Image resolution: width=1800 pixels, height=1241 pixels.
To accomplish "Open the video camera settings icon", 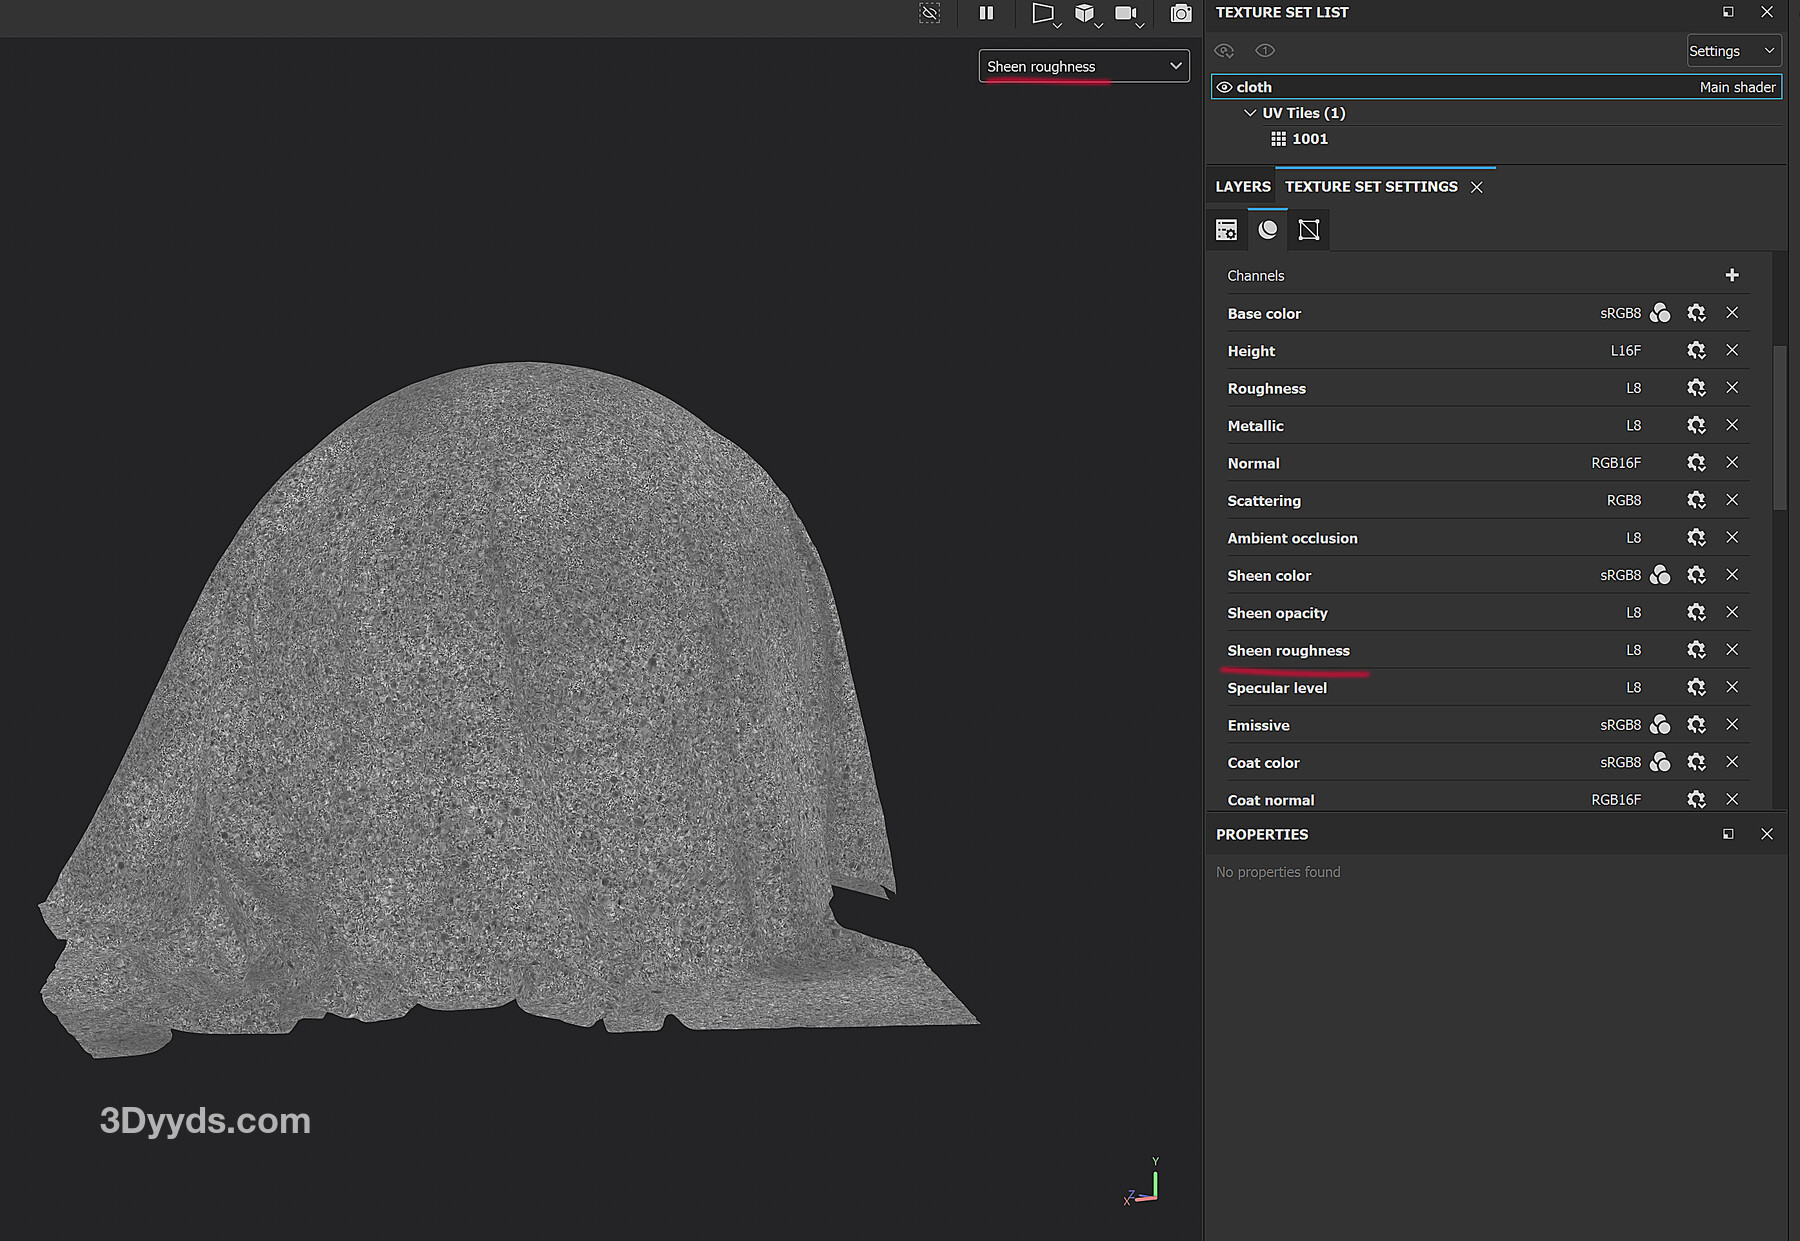I will tap(1126, 13).
